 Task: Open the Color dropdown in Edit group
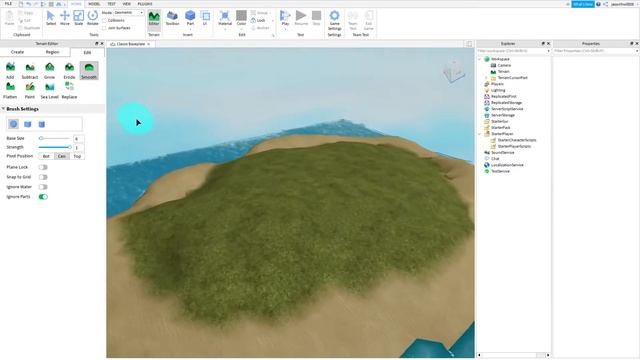[x=241, y=29]
